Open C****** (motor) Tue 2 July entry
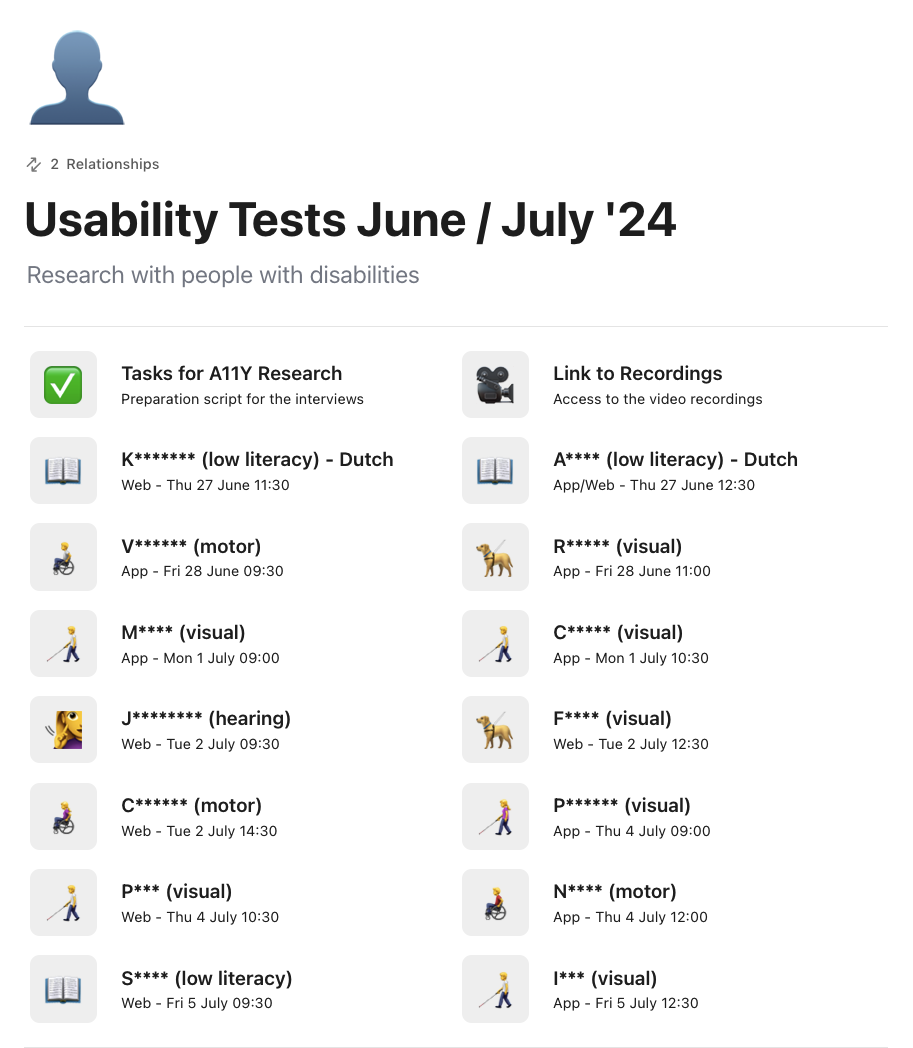Screen dimensions: 913x1048 [191, 806]
